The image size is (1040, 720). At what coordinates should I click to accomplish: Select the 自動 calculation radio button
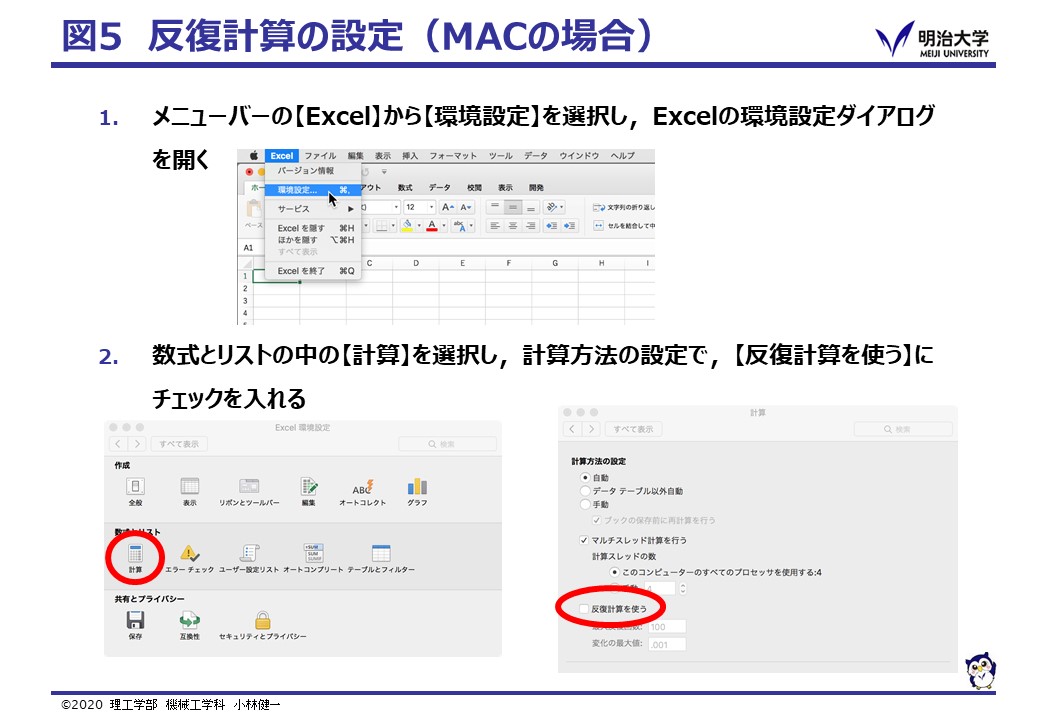coord(585,477)
